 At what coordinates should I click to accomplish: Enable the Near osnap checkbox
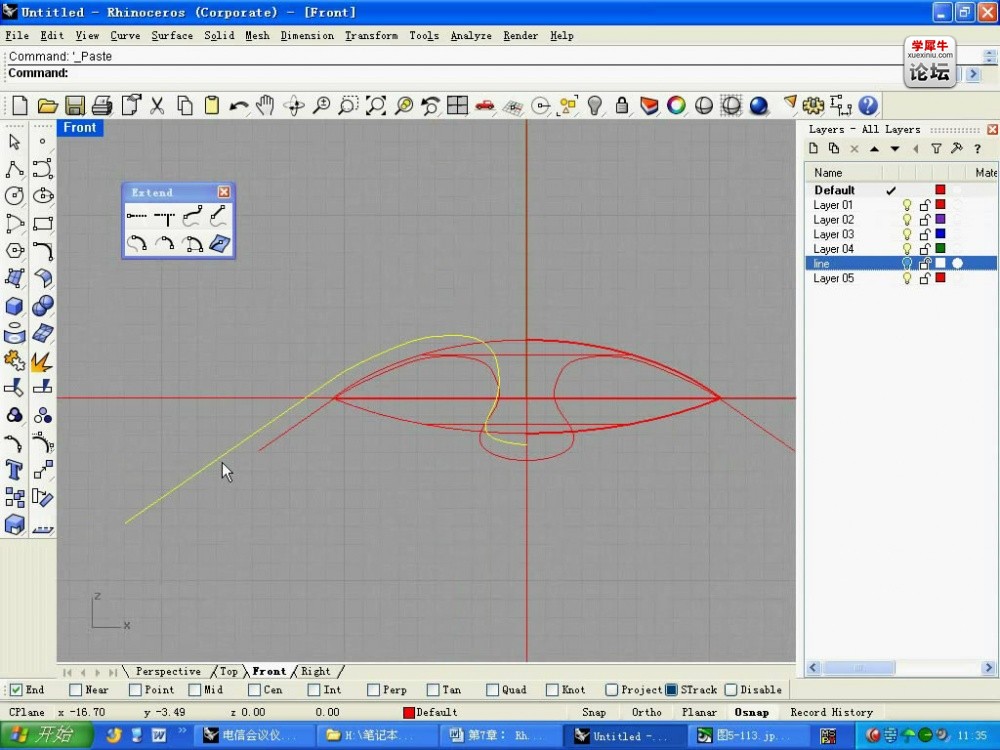75,690
